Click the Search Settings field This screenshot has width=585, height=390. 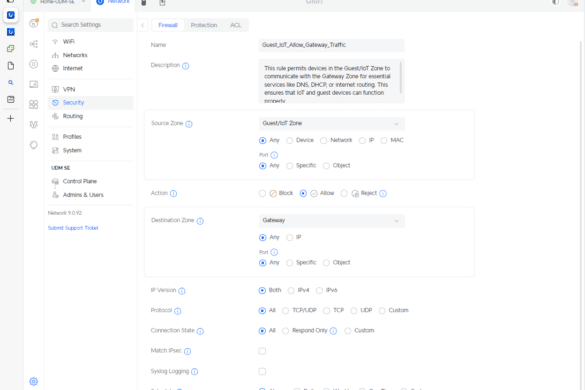click(x=91, y=25)
